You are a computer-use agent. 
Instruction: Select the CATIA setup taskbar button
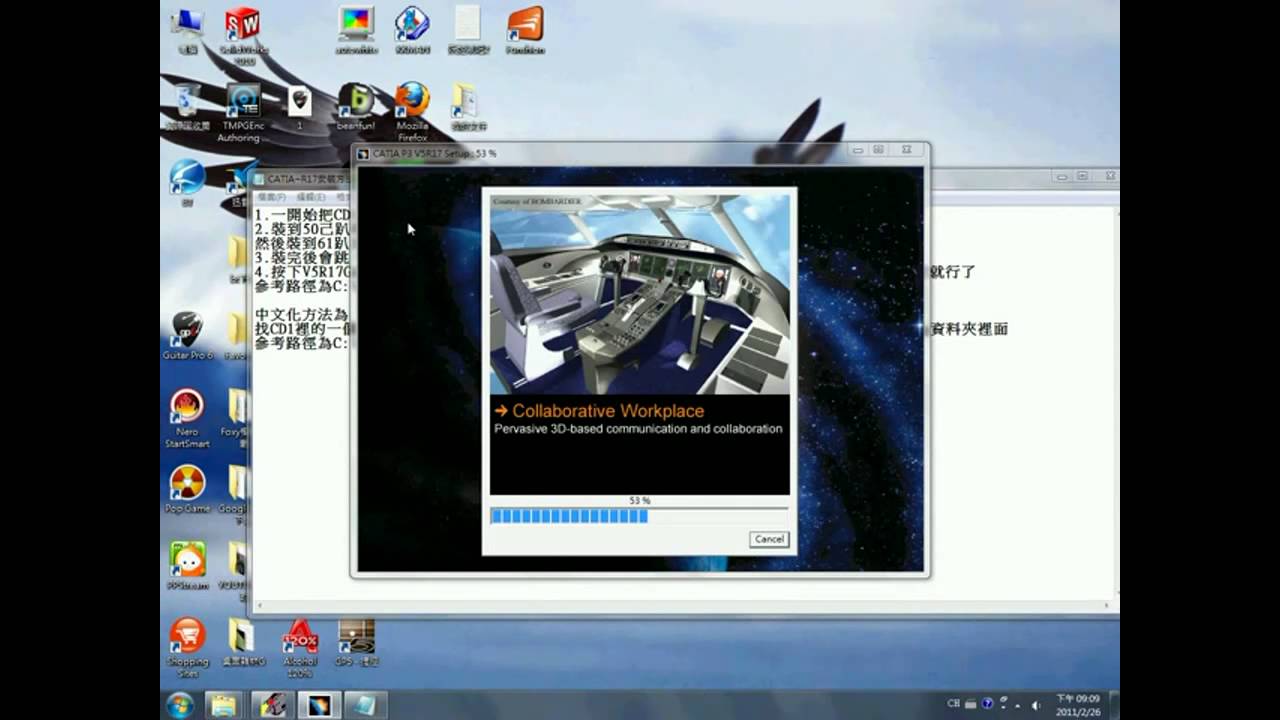point(319,705)
